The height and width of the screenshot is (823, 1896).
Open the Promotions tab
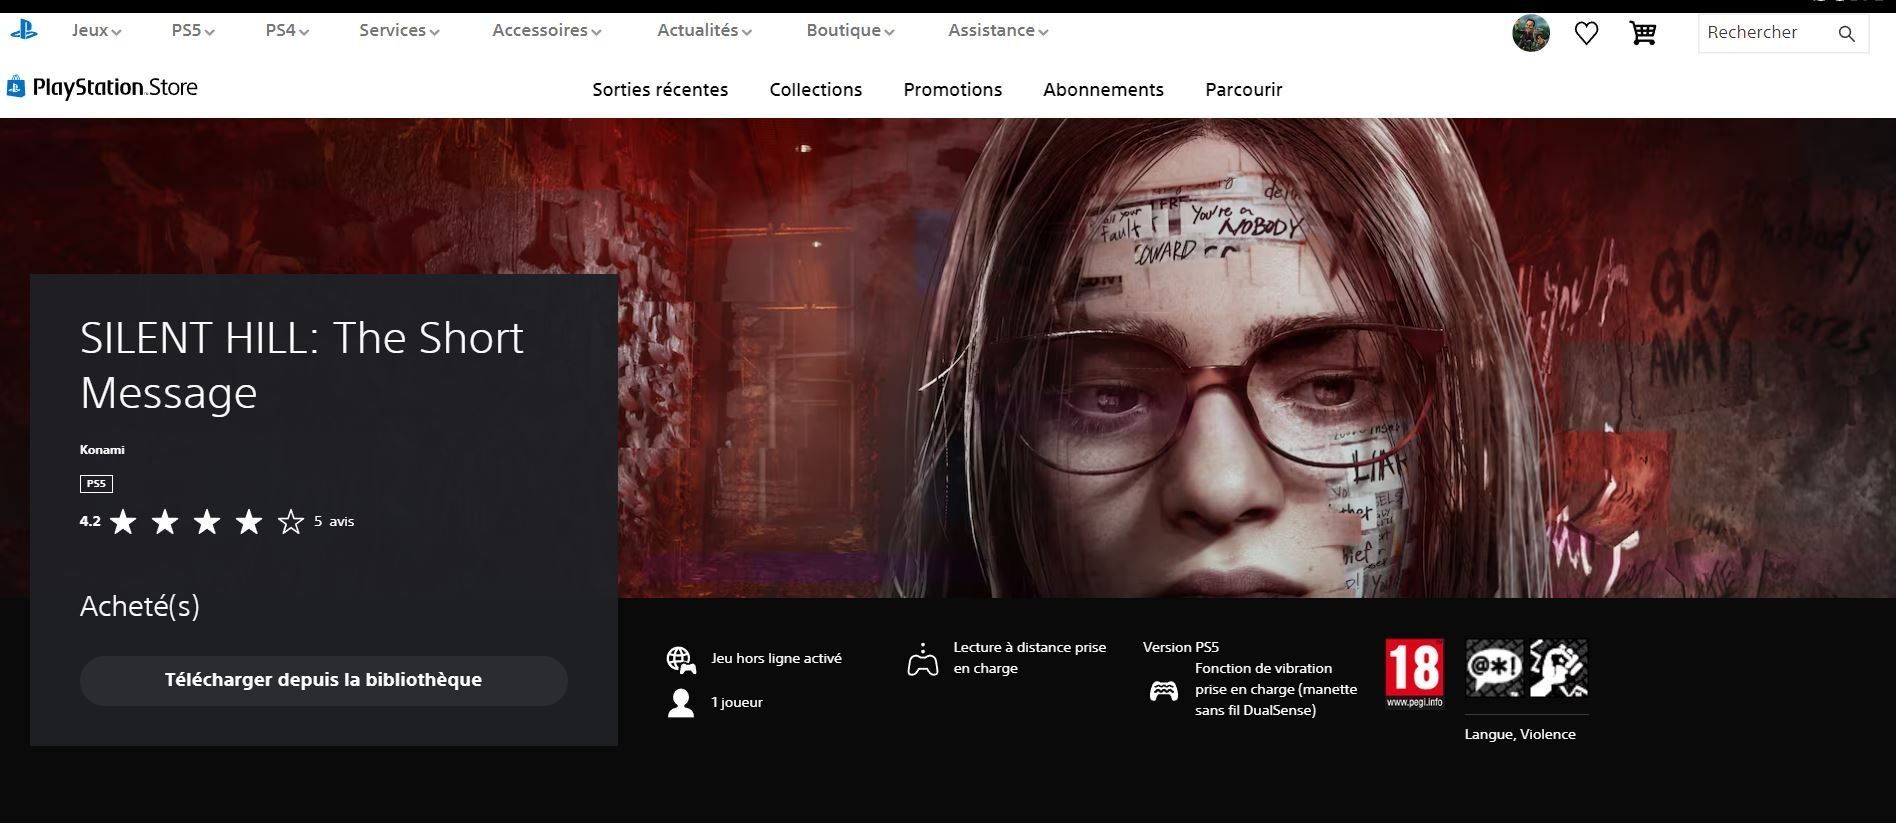pyautogui.click(x=952, y=90)
